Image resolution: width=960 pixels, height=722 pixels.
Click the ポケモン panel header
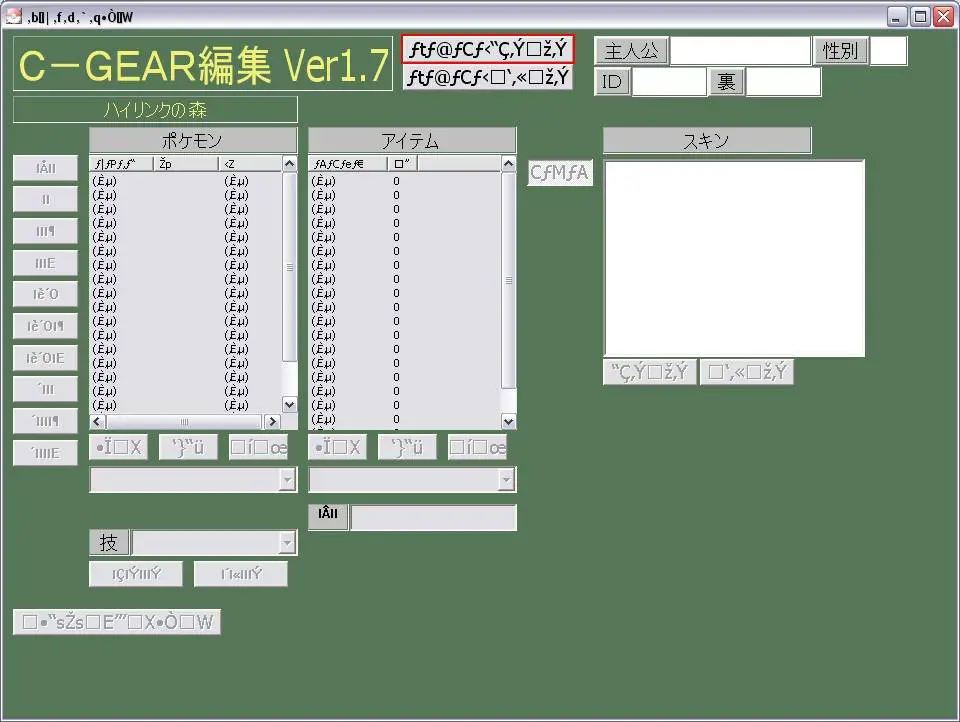(193, 140)
